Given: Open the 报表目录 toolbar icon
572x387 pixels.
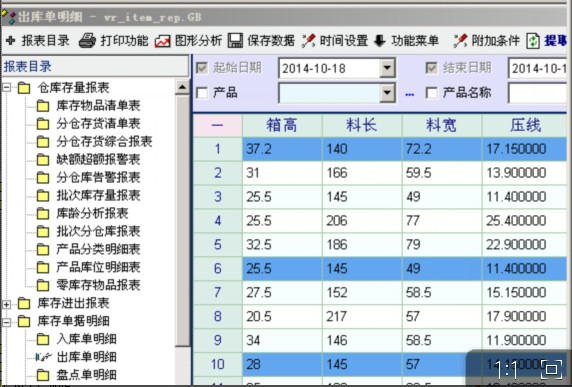Looking at the screenshot, I should [x=11, y=40].
